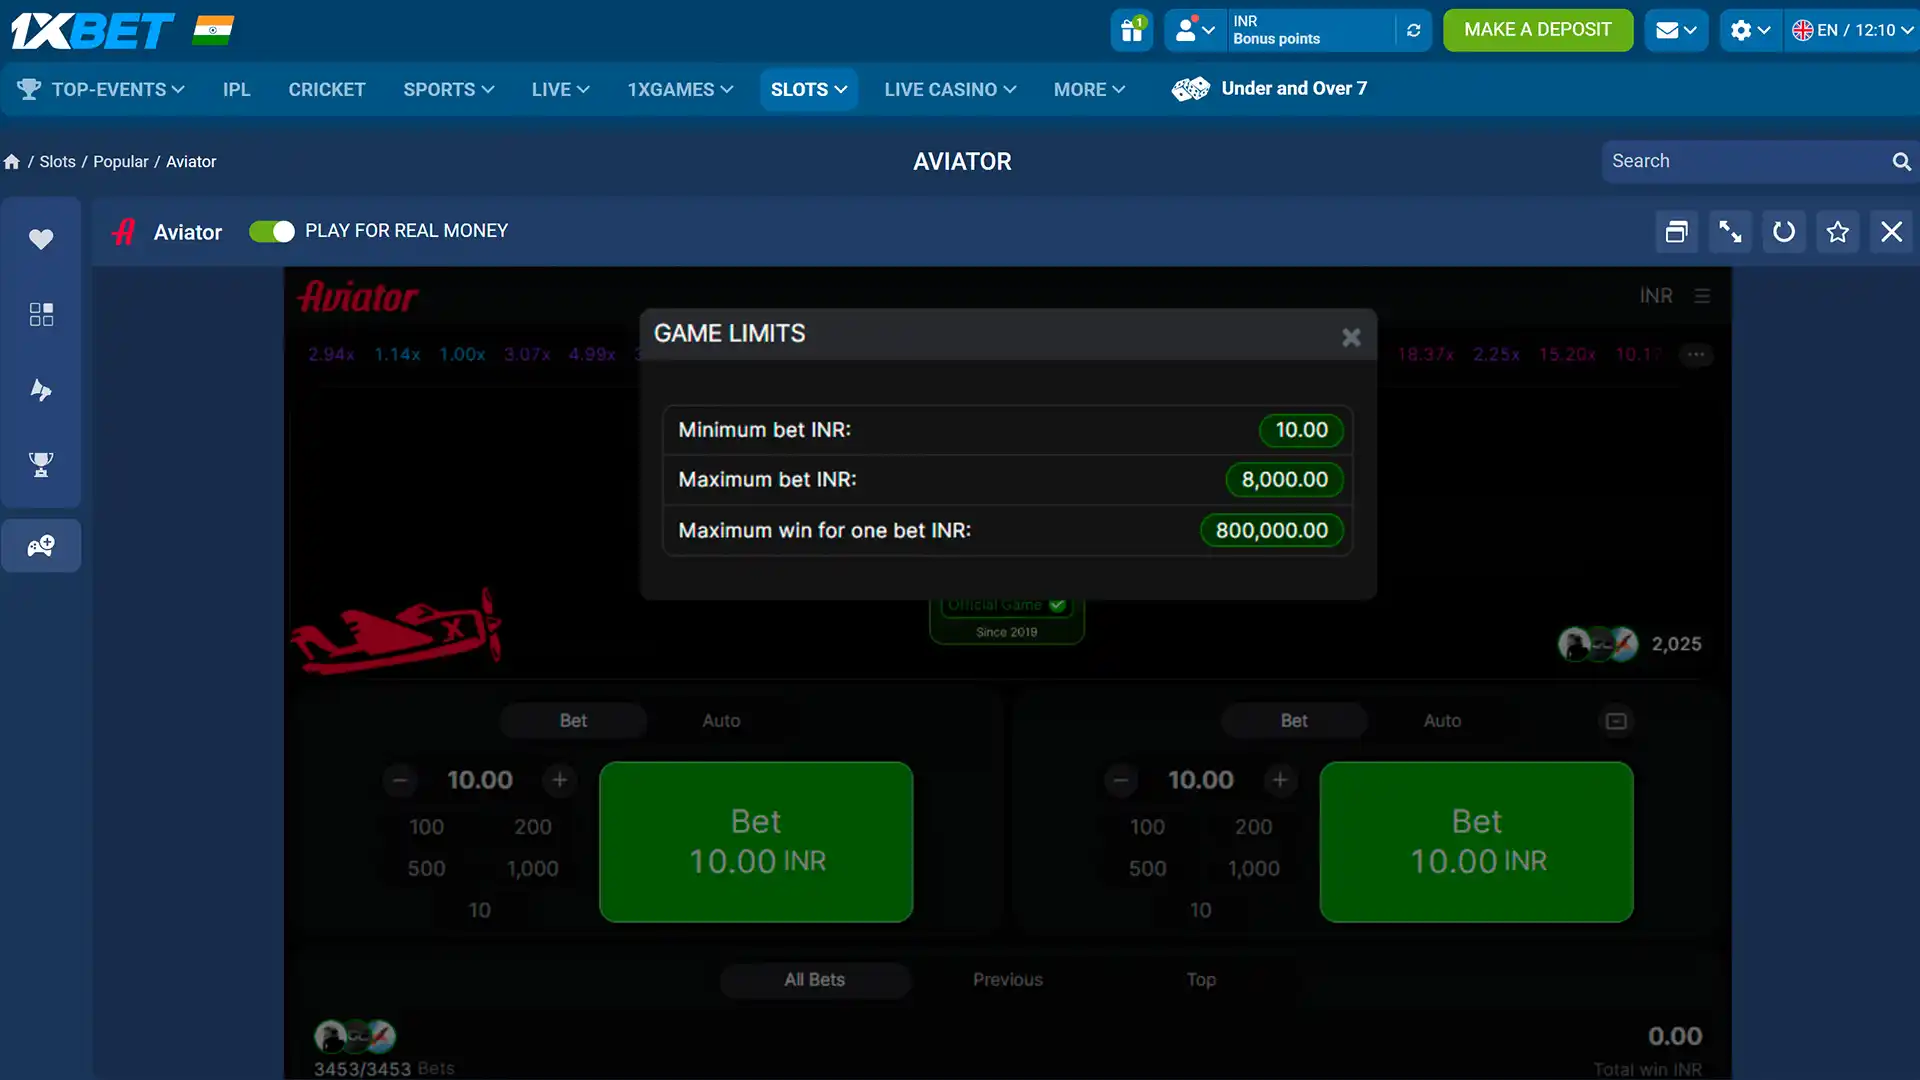Close the GAME LIMITS popup
Screen dimensions: 1920x1080
[x=1351, y=337]
